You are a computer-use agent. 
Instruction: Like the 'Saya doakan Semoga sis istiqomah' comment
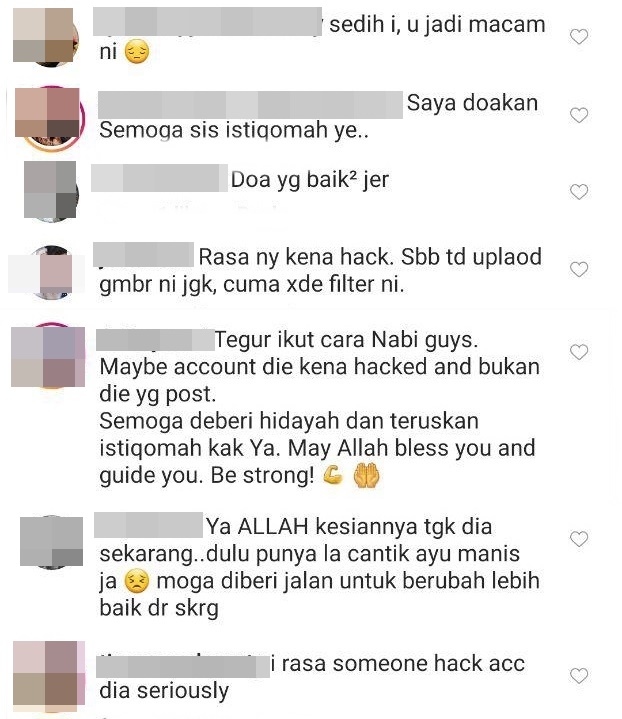pyautogui.click(x=579, y=115)
